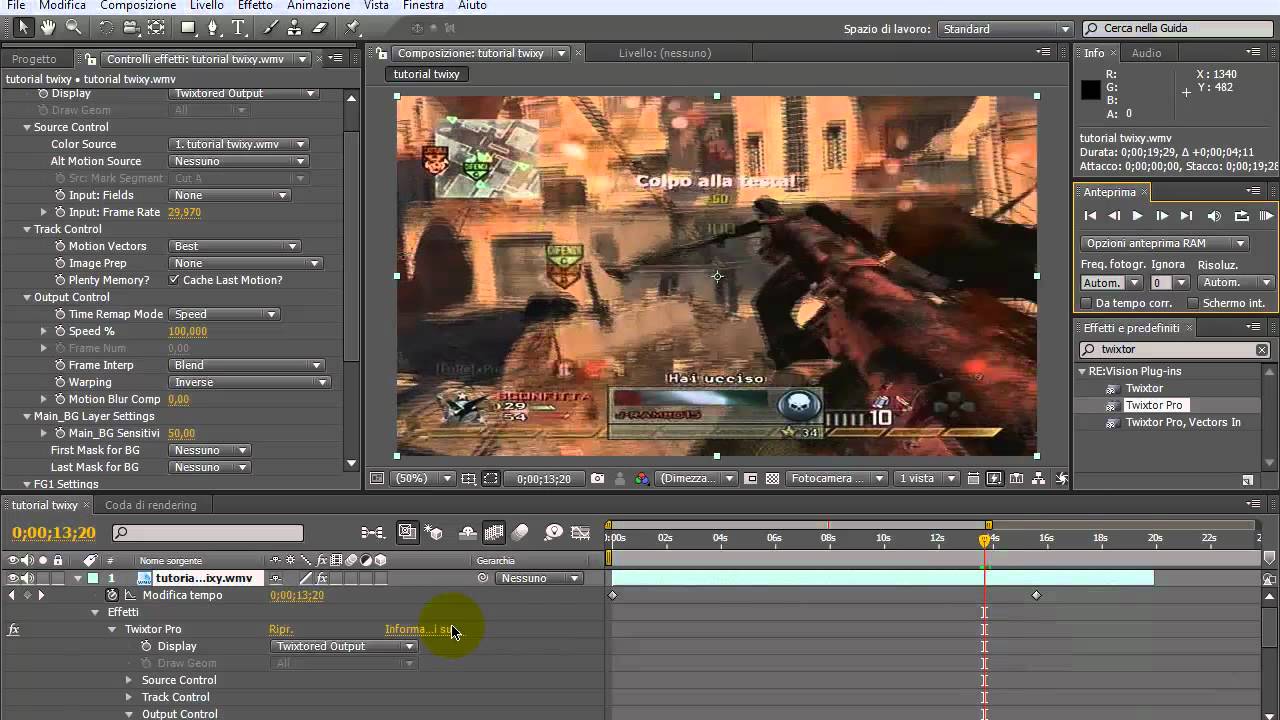Image resolution: width=1280 pixels, height=720 pixels.
Task: Open Frame Interp Blend dropdown
Action: tap(247, 365)
